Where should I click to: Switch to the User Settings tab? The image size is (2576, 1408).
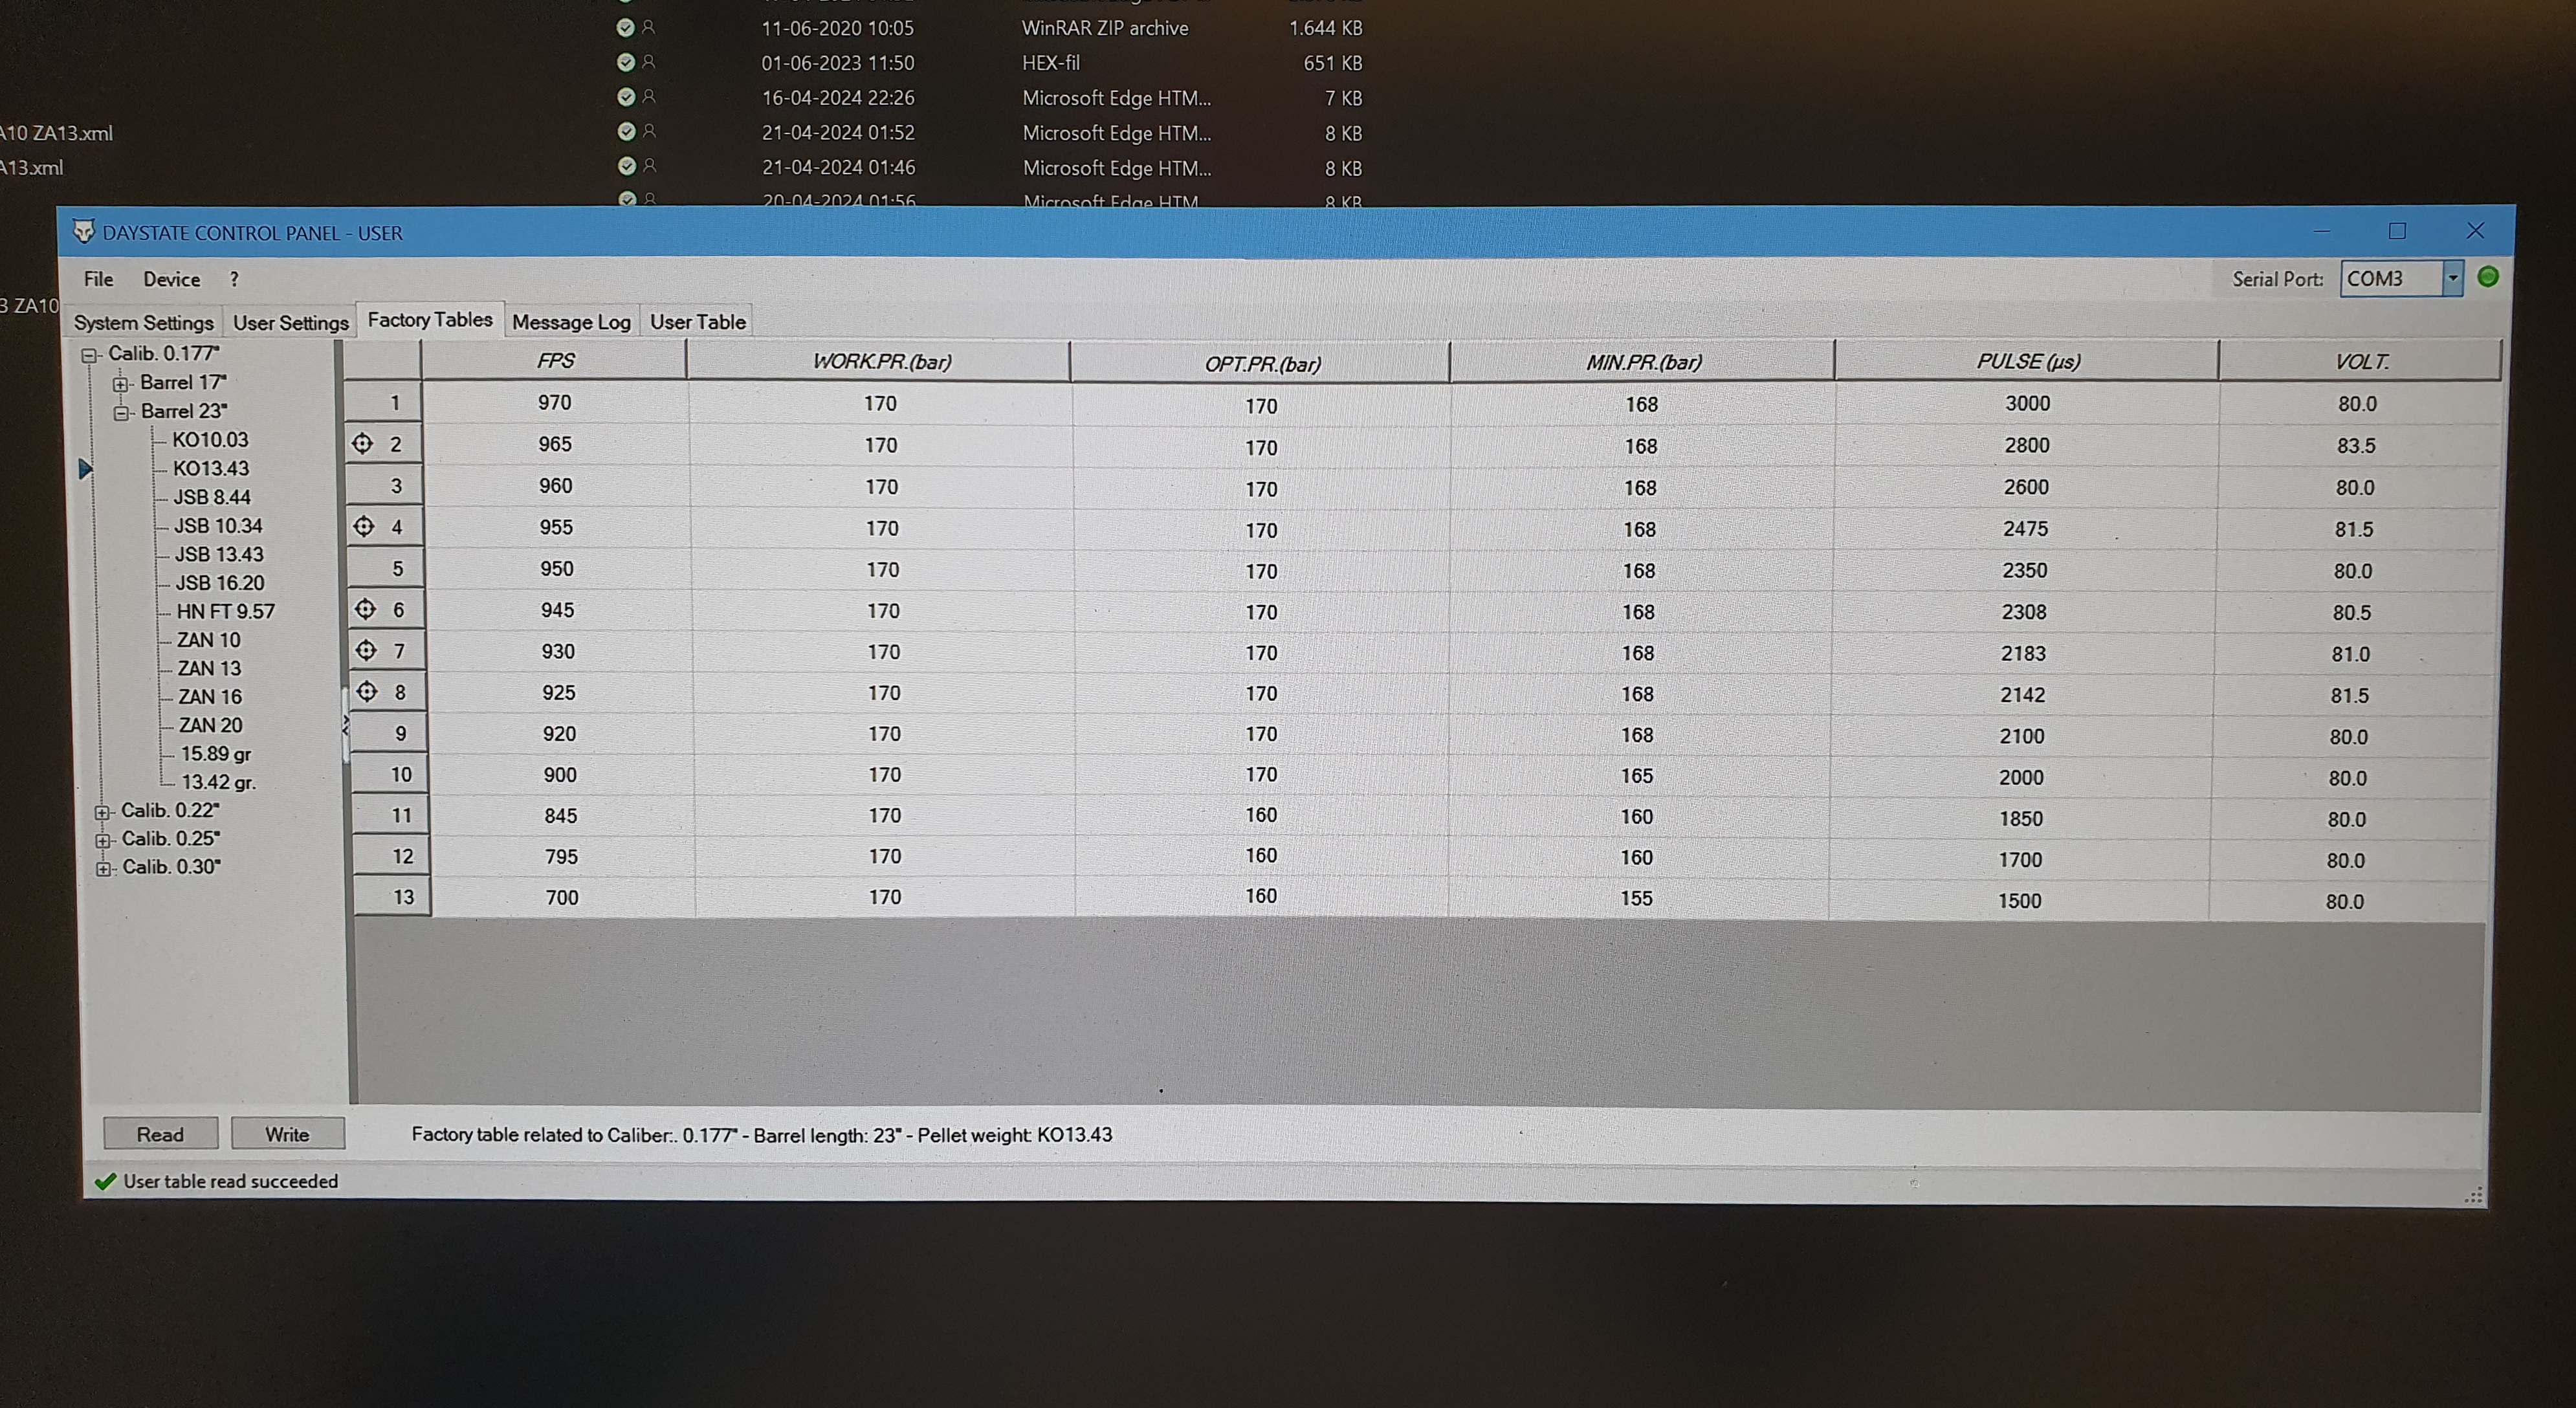pos(291,322)
